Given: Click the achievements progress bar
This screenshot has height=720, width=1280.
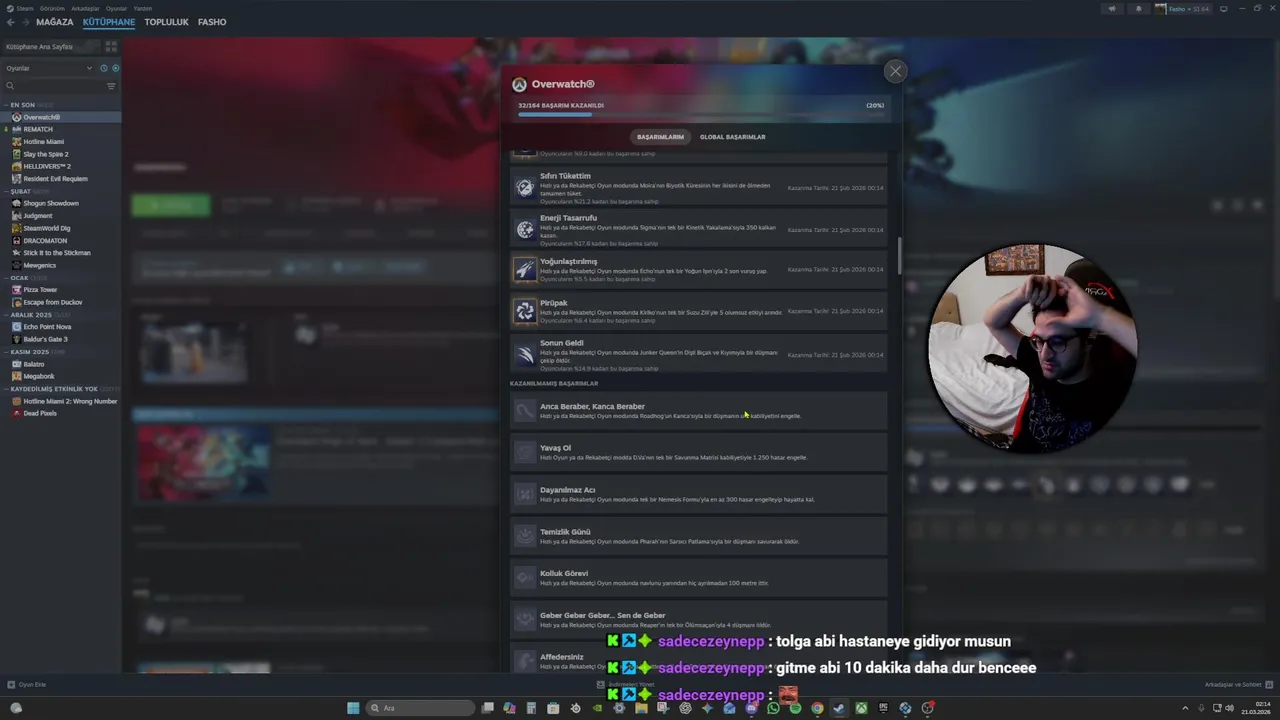Looking at the screenshot, I should point(701,114).
